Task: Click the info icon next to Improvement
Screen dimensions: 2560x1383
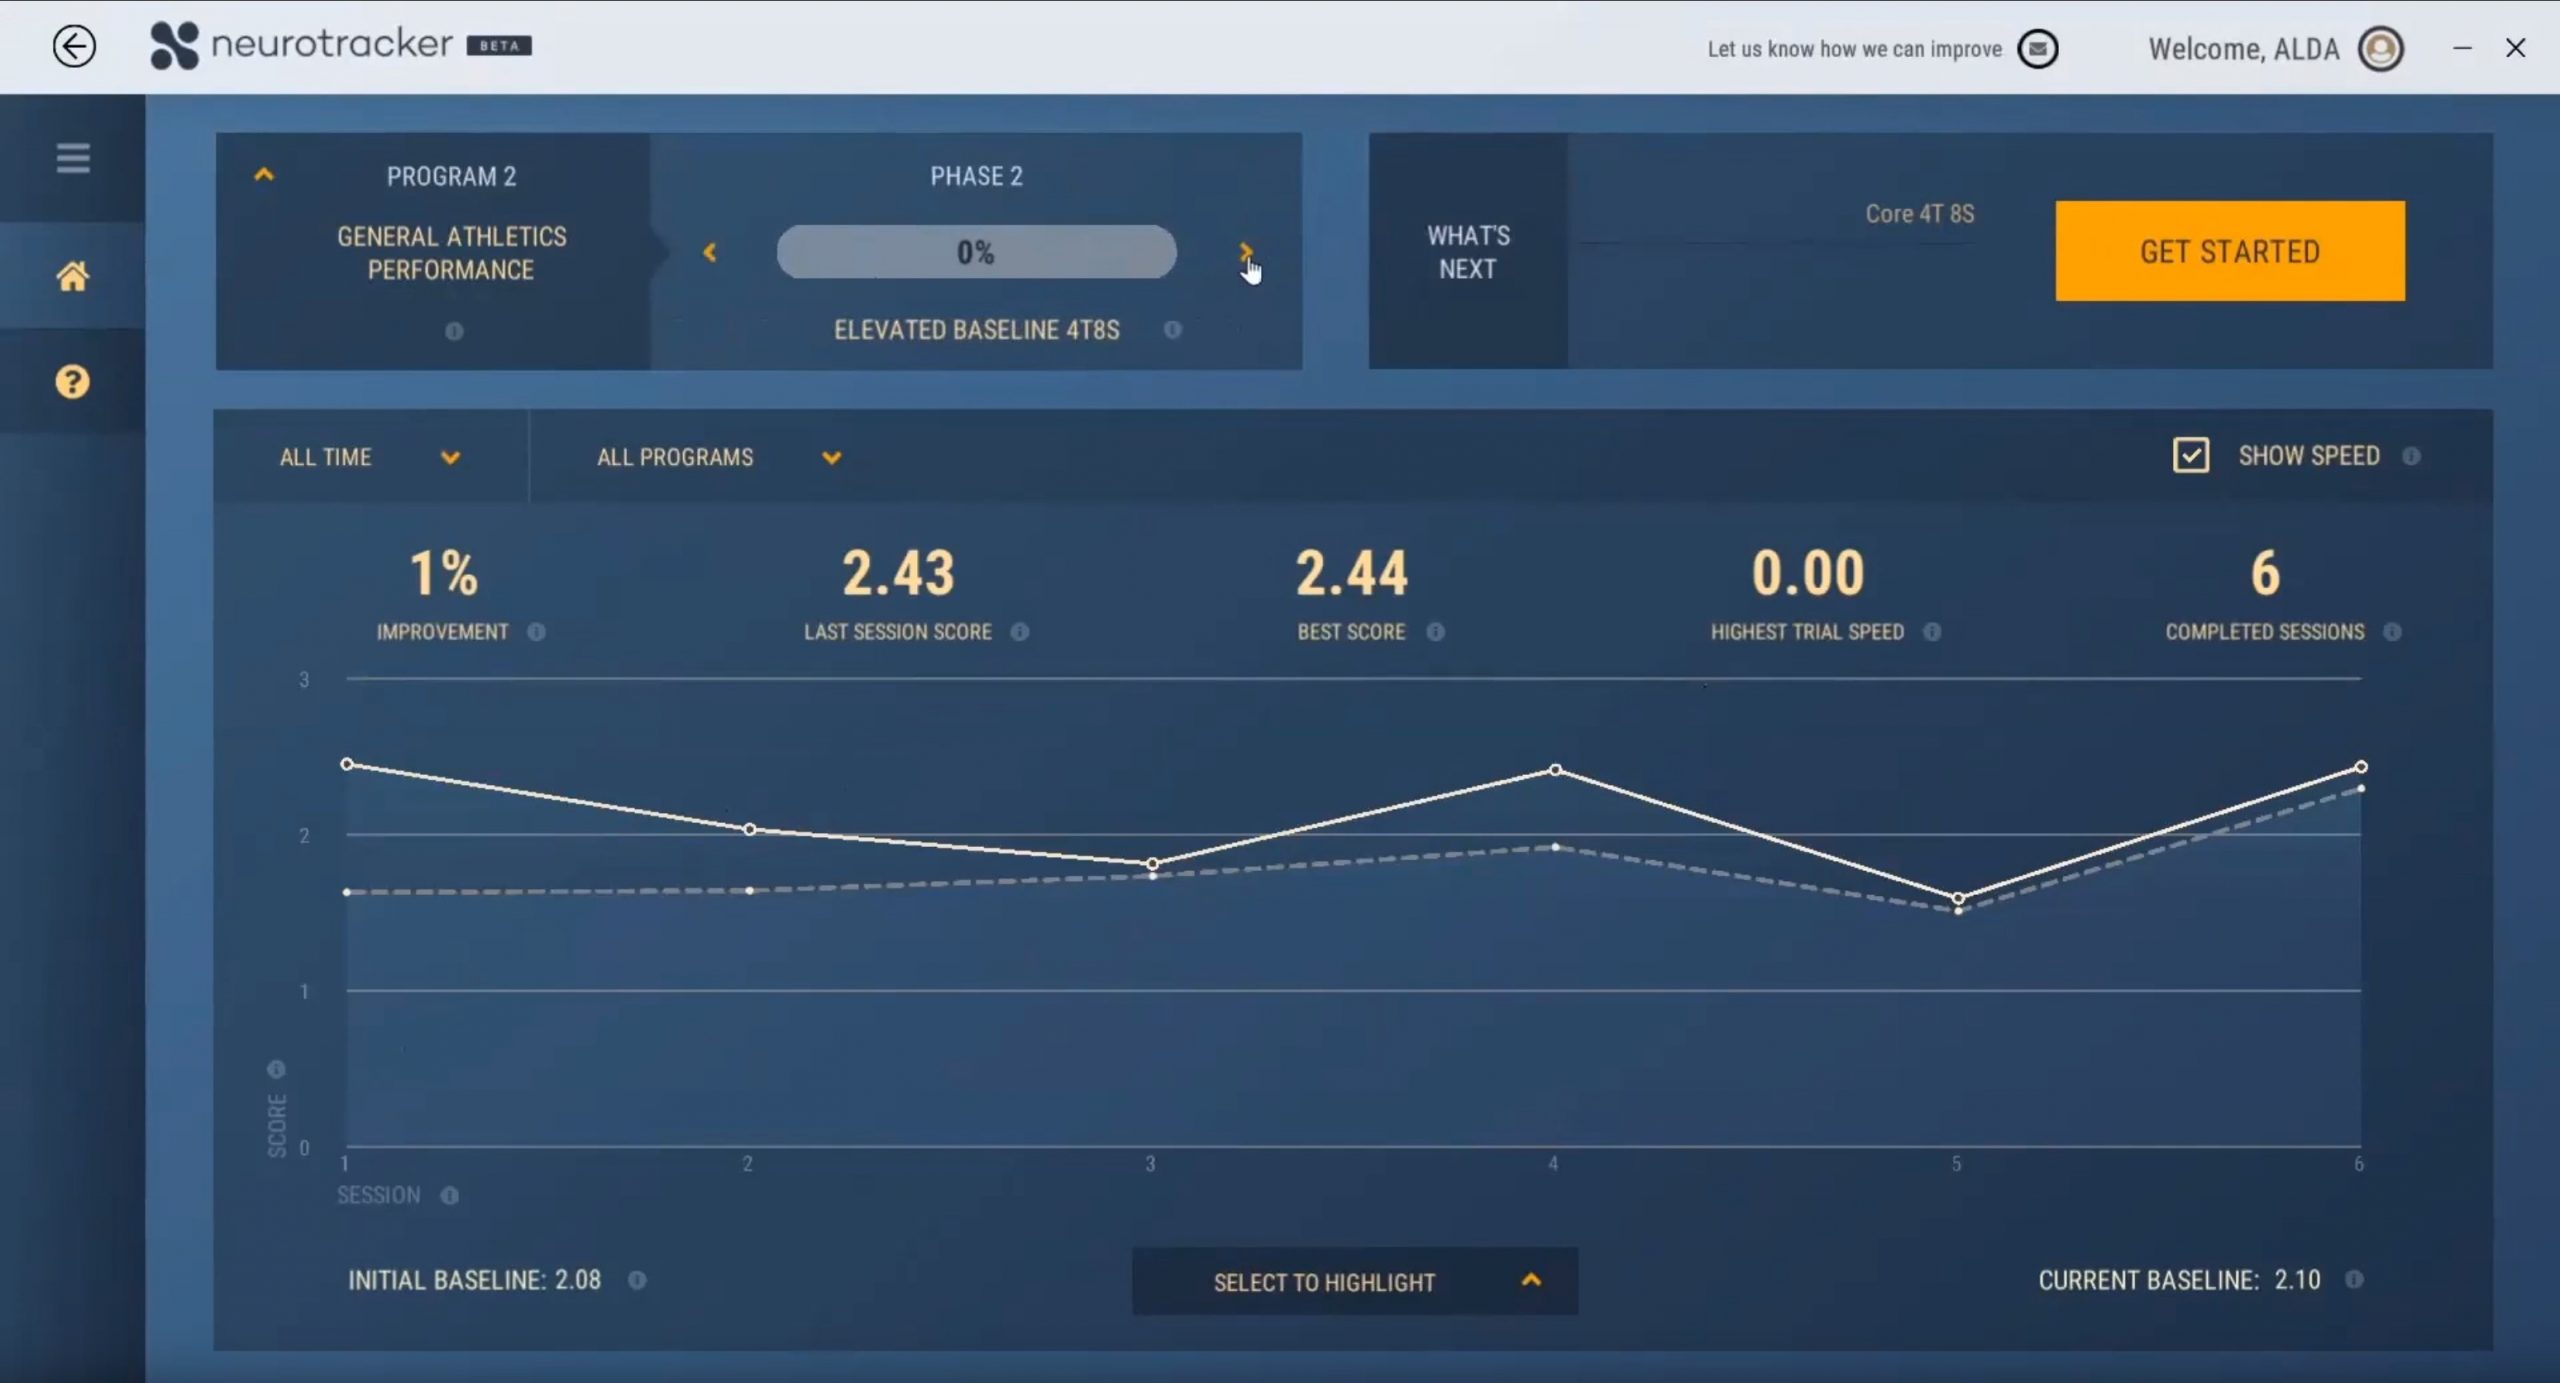Action: coord(539,631)
